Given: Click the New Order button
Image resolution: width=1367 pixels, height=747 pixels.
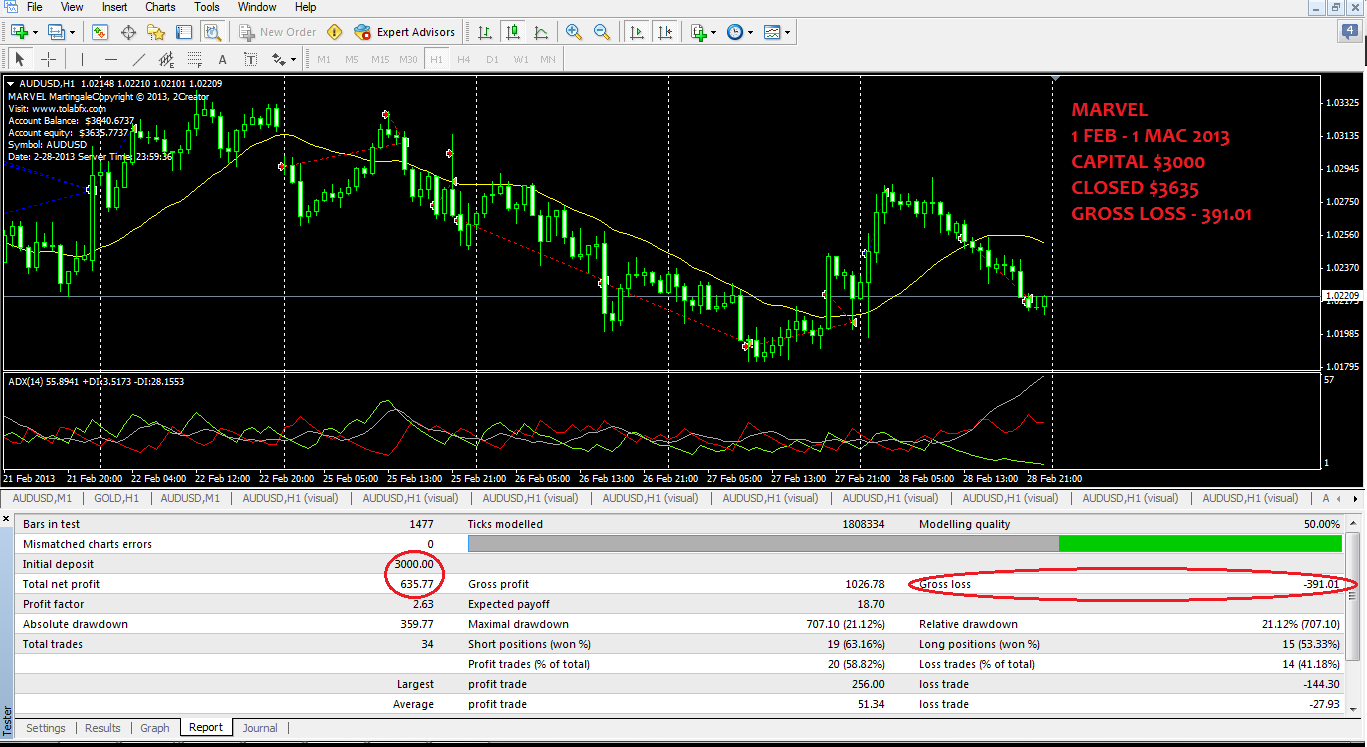Looking at the screenshot, I should coord(278,32).
